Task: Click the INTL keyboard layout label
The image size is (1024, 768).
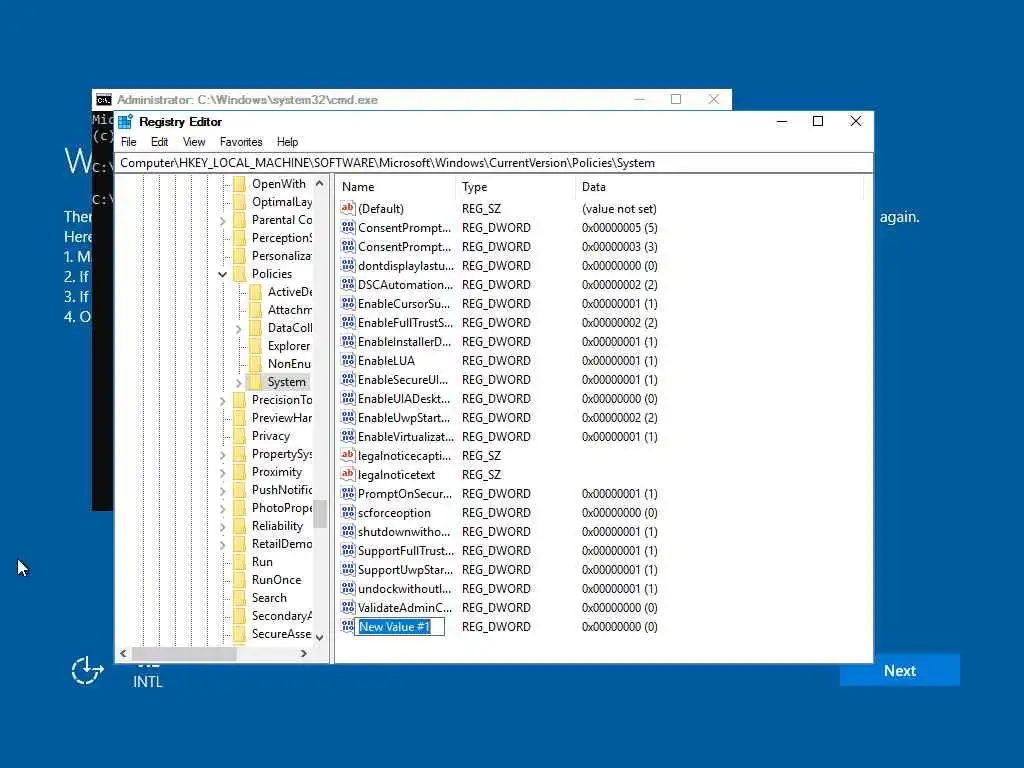Action: (148, 681)
